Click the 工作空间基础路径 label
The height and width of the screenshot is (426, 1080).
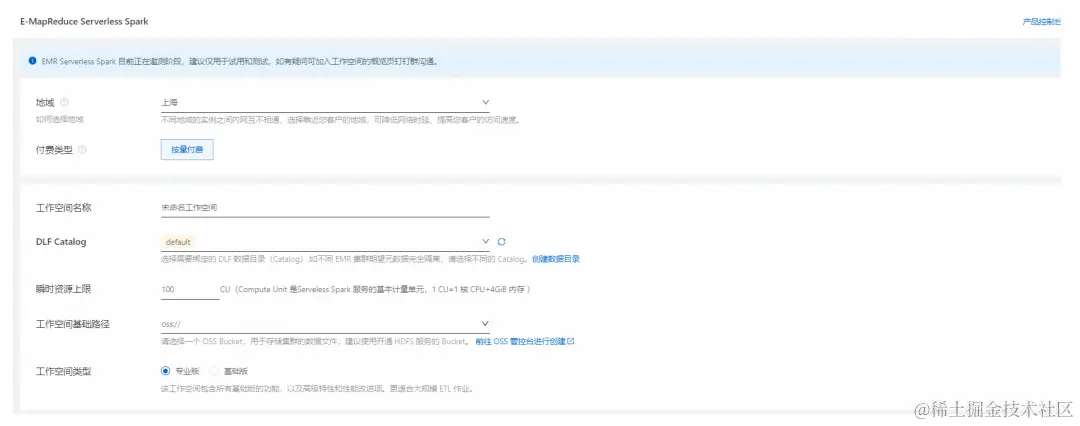(x=72, y=324)
